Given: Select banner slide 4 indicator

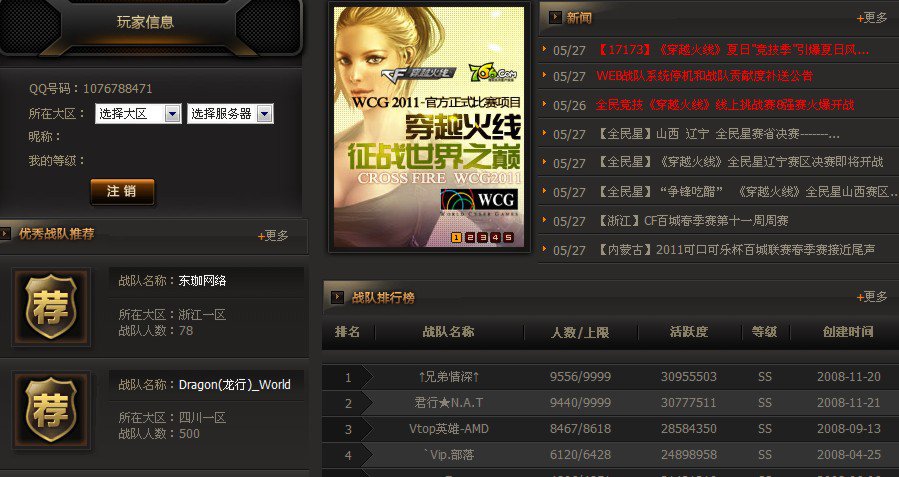Looking at the screenshot, I should click(x=495, y=237).
